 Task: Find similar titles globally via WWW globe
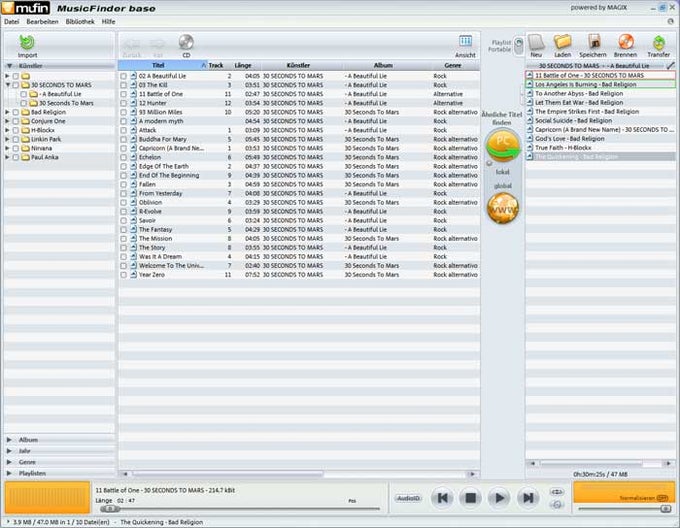503,208
